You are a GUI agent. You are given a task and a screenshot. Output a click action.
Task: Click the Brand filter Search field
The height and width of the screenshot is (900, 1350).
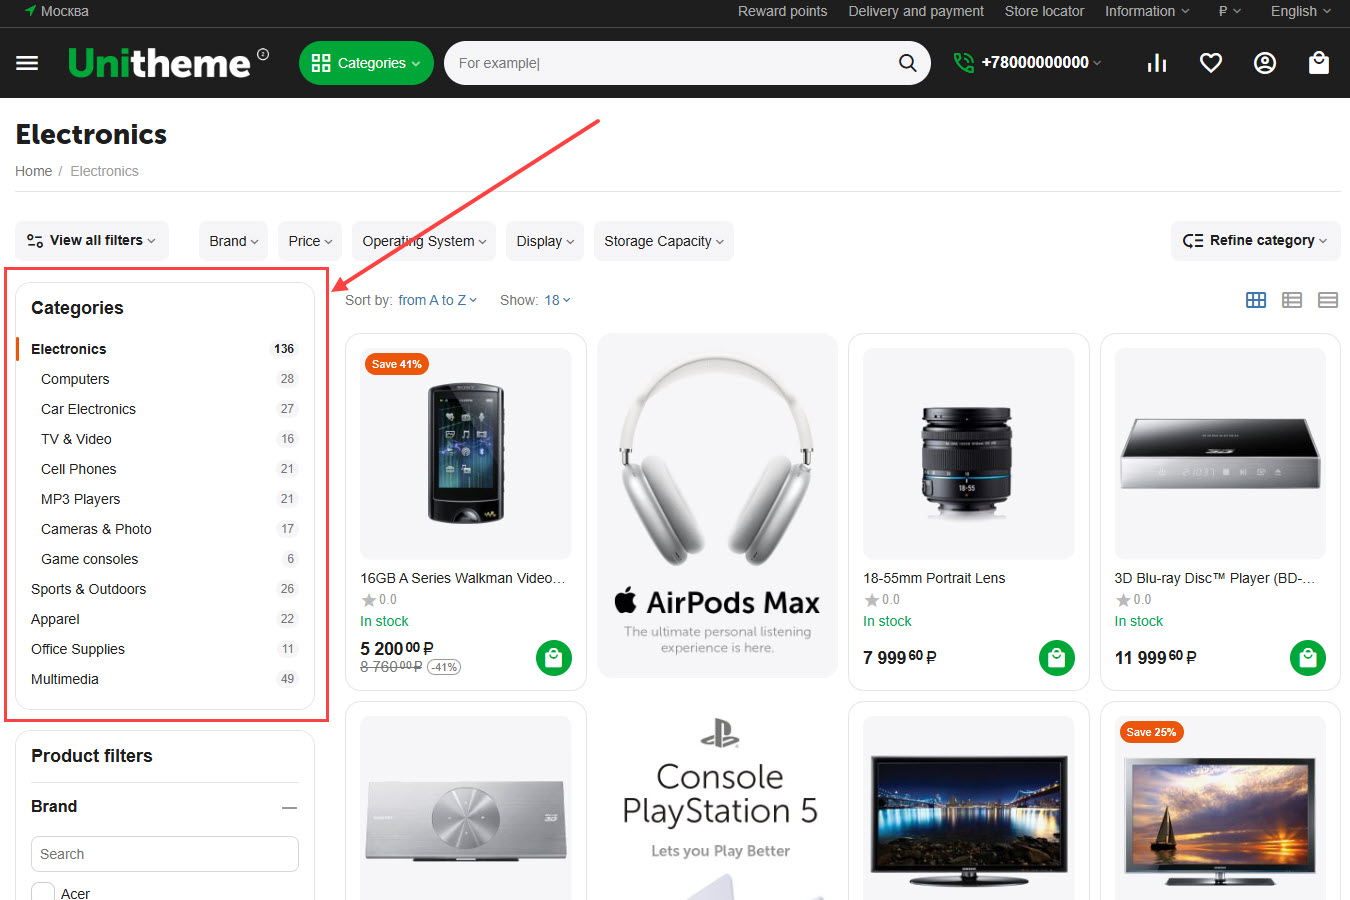(165, 854)
